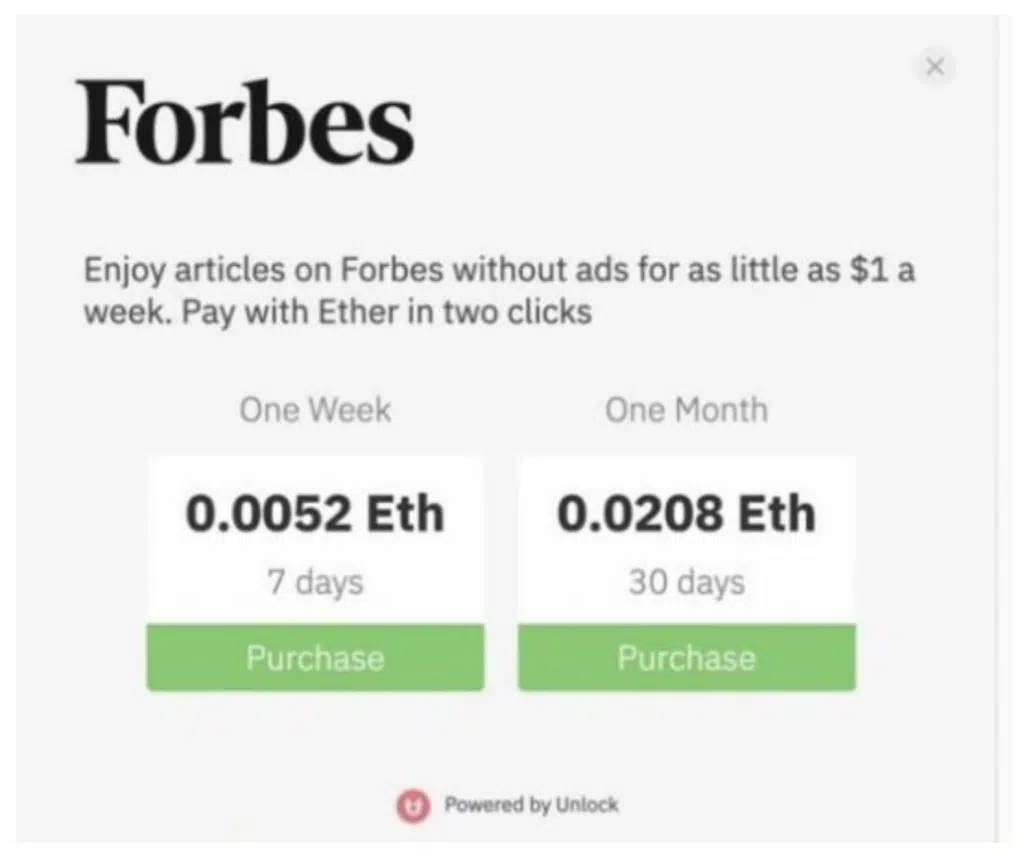The height and width of the screenshot is (856, 1024).
Task: Click the 0.0208 Eth price text
Action: pyautogui.click(x=686, y=513)
